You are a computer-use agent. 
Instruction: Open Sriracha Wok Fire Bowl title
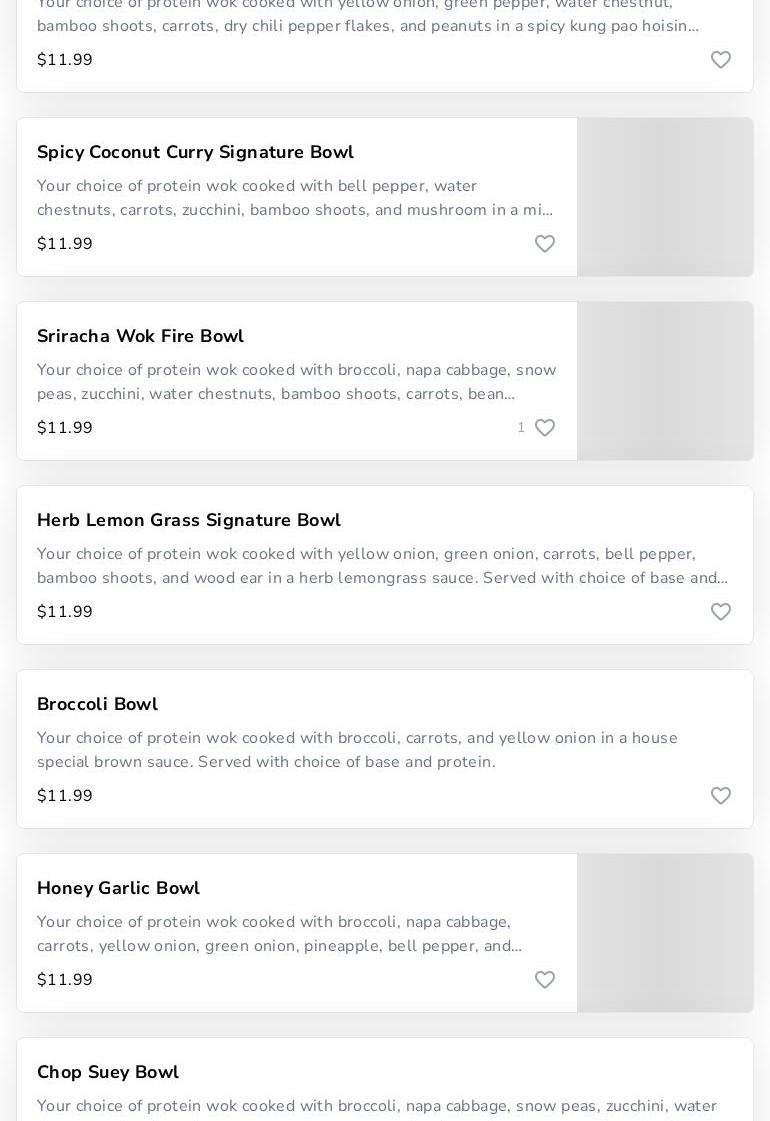point(140,336)
